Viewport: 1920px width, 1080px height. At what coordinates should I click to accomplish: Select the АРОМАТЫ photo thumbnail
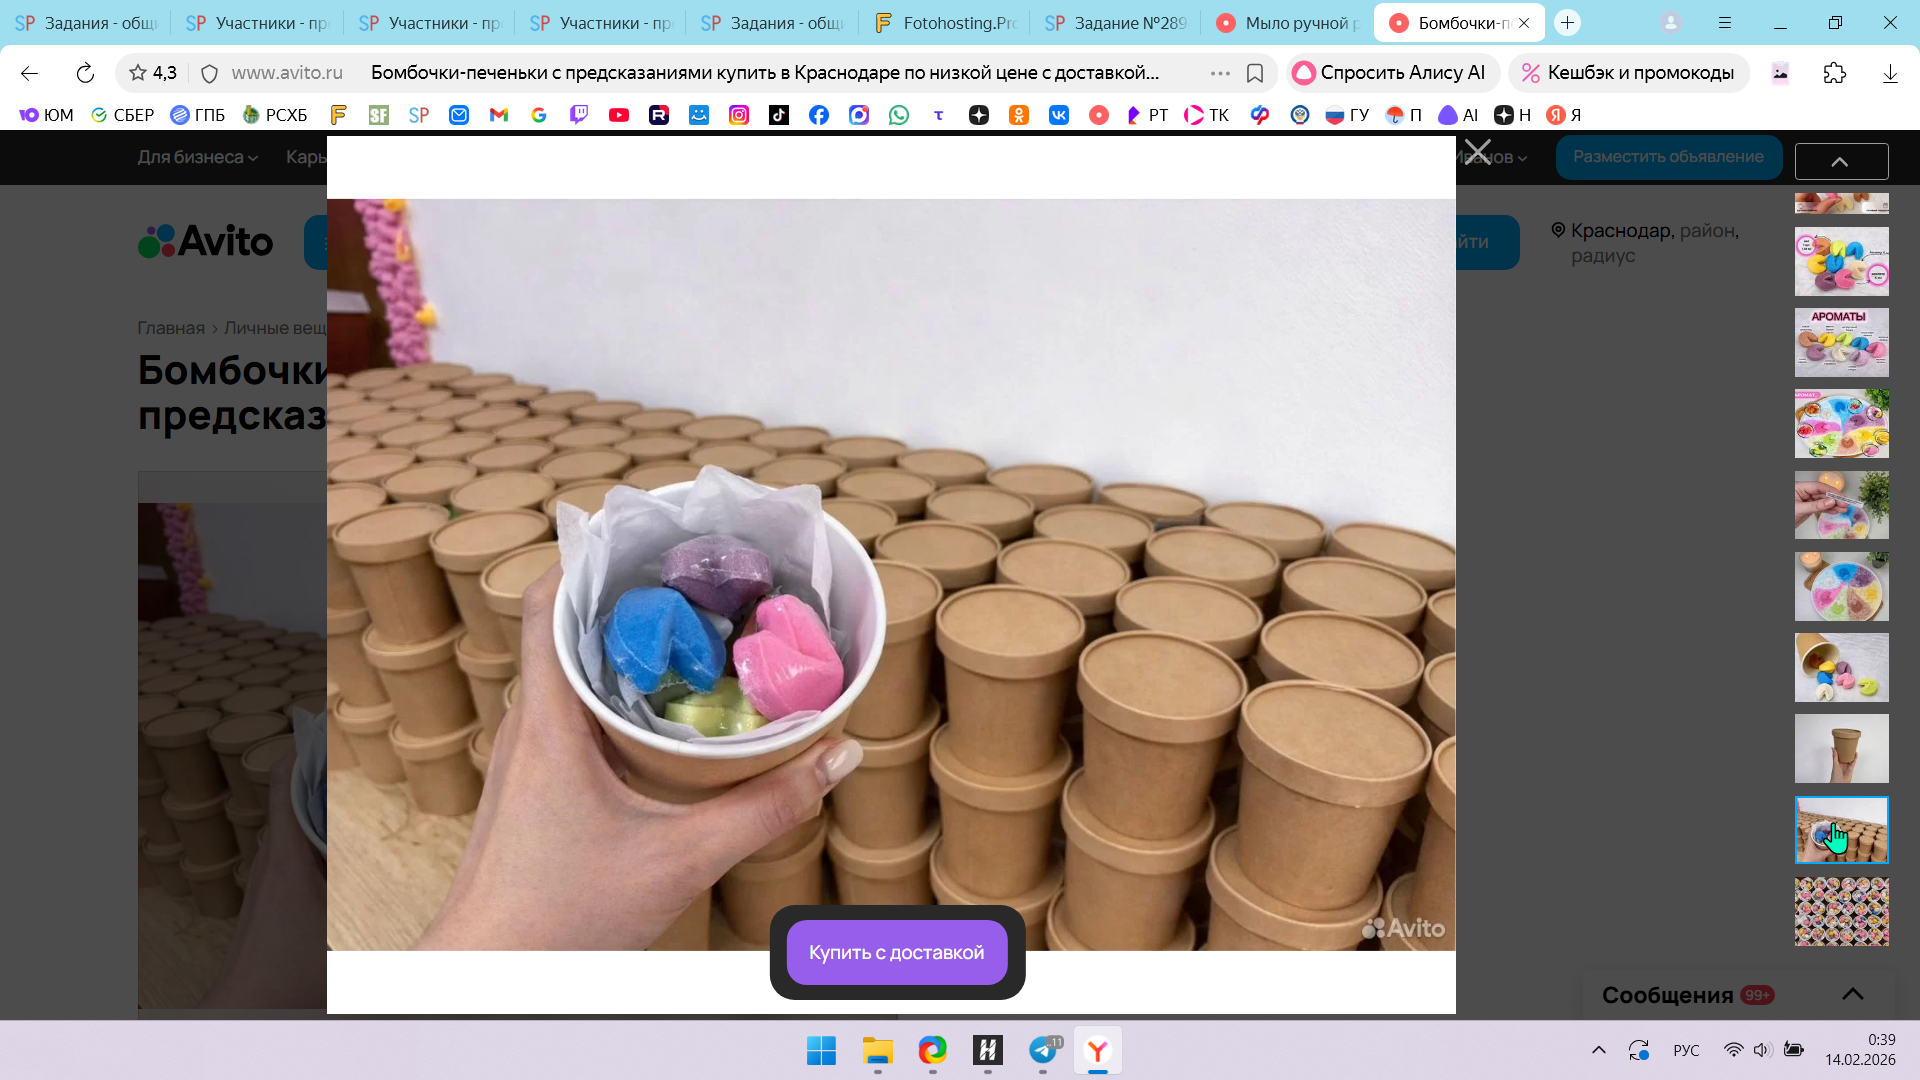tap(1841, 342)
